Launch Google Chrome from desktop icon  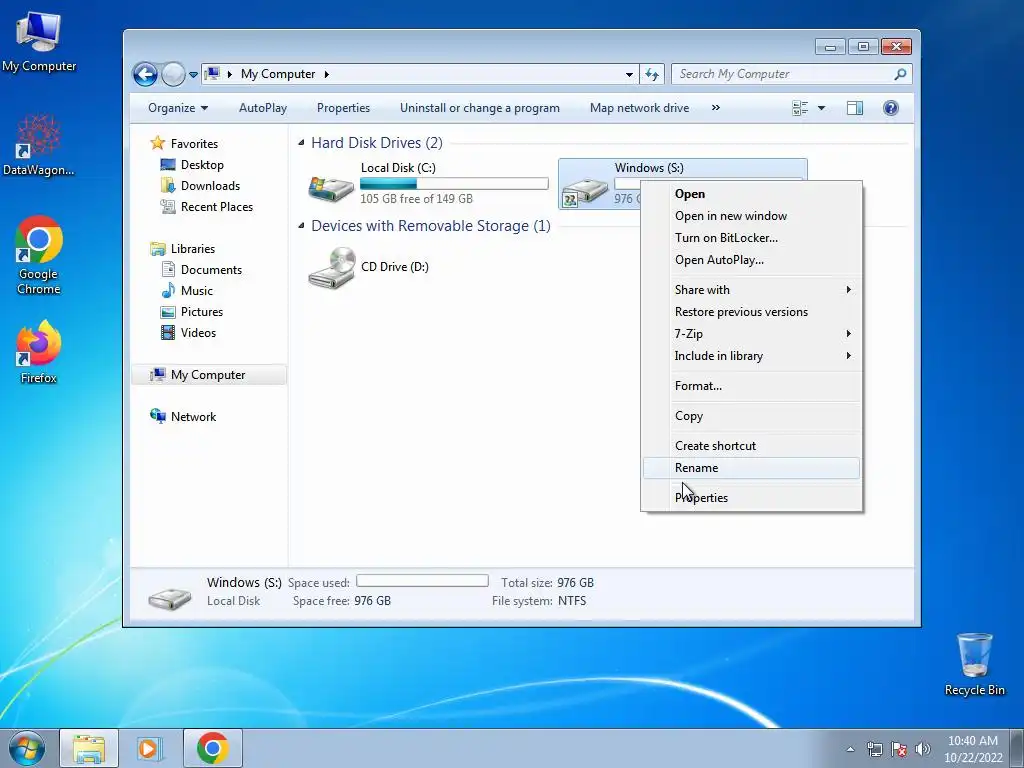pyautogui.click(x=39, y=255)
